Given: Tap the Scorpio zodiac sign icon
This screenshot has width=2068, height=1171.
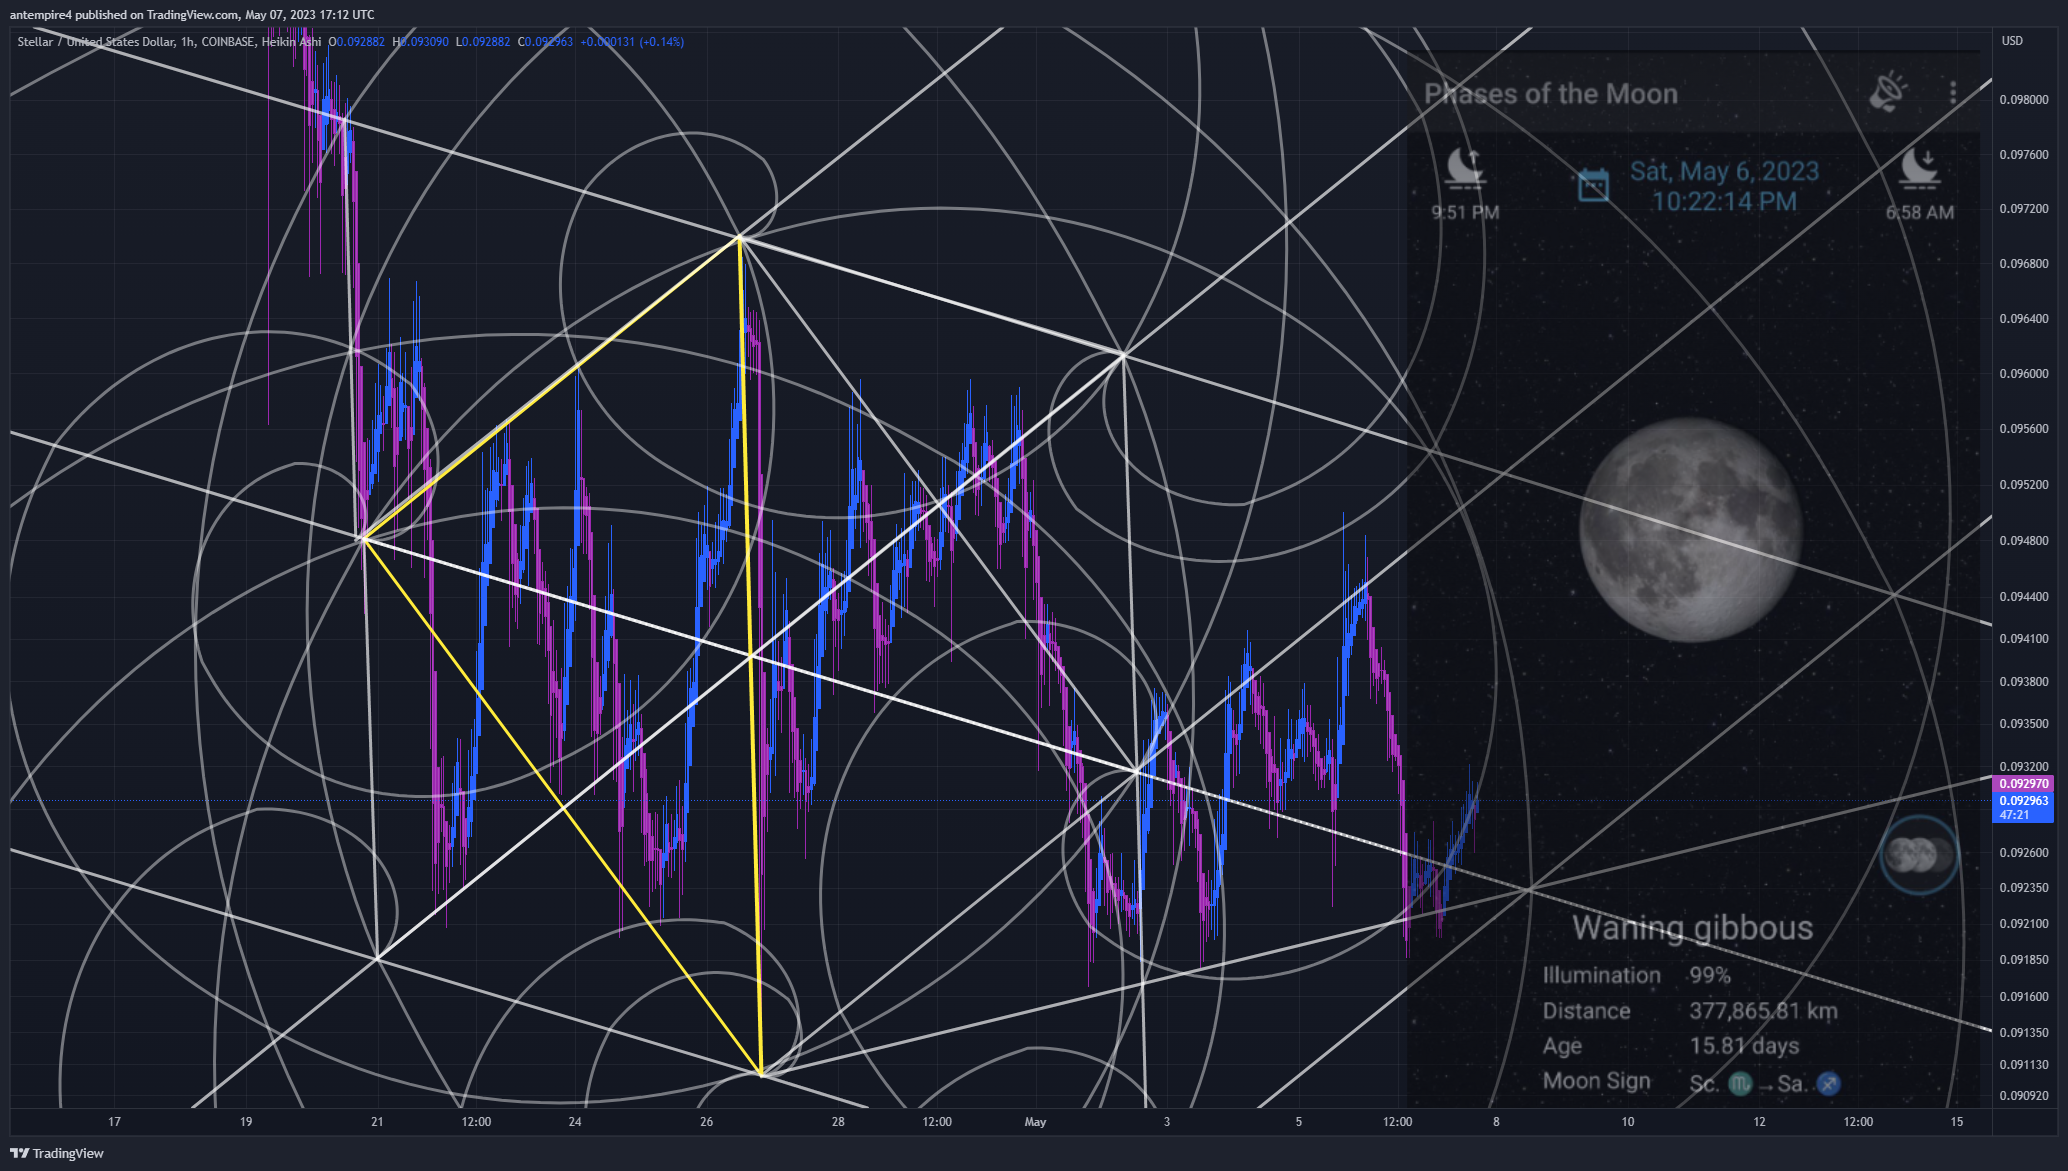Looking at the screenshot, I should coord(1740,1083).
